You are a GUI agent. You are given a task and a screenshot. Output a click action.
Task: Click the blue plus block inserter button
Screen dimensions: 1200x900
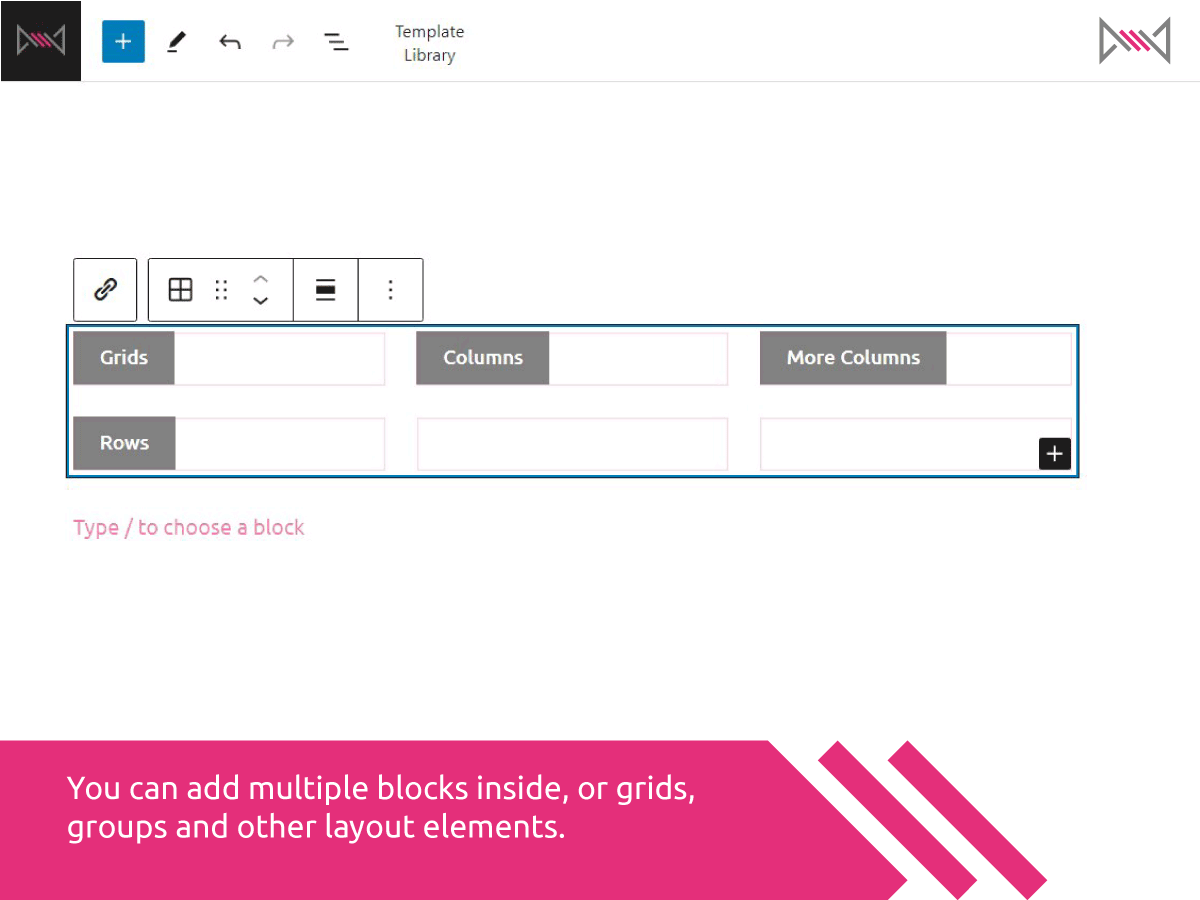click(x=123, y=41)
